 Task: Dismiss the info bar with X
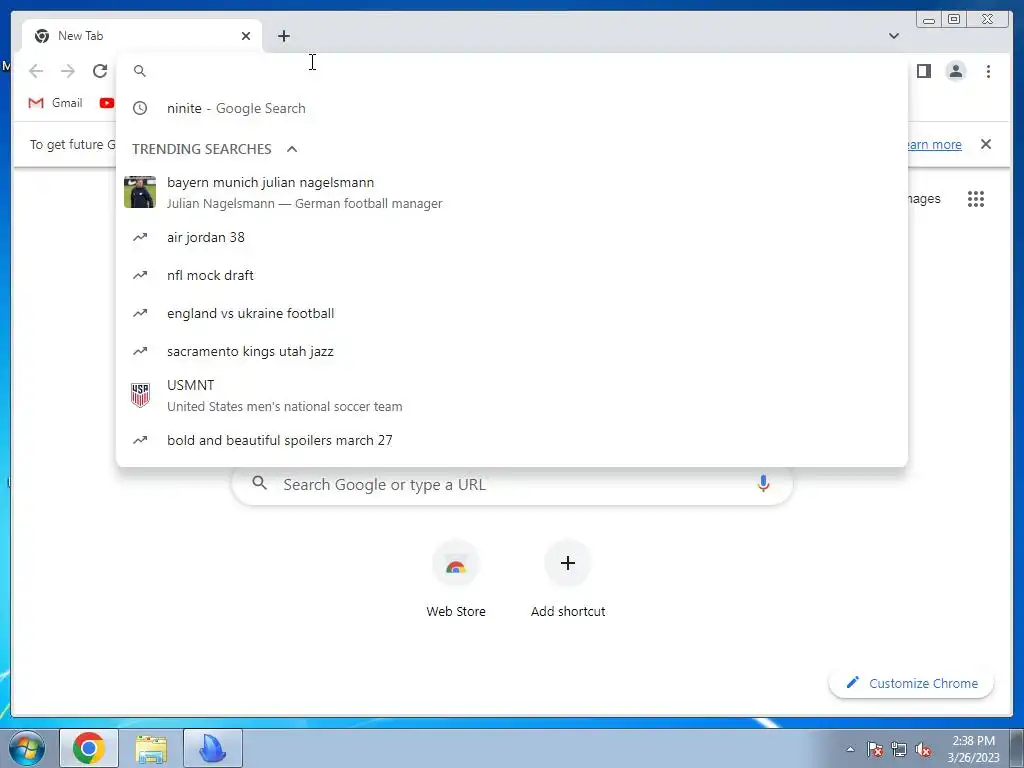click(986, 144)
